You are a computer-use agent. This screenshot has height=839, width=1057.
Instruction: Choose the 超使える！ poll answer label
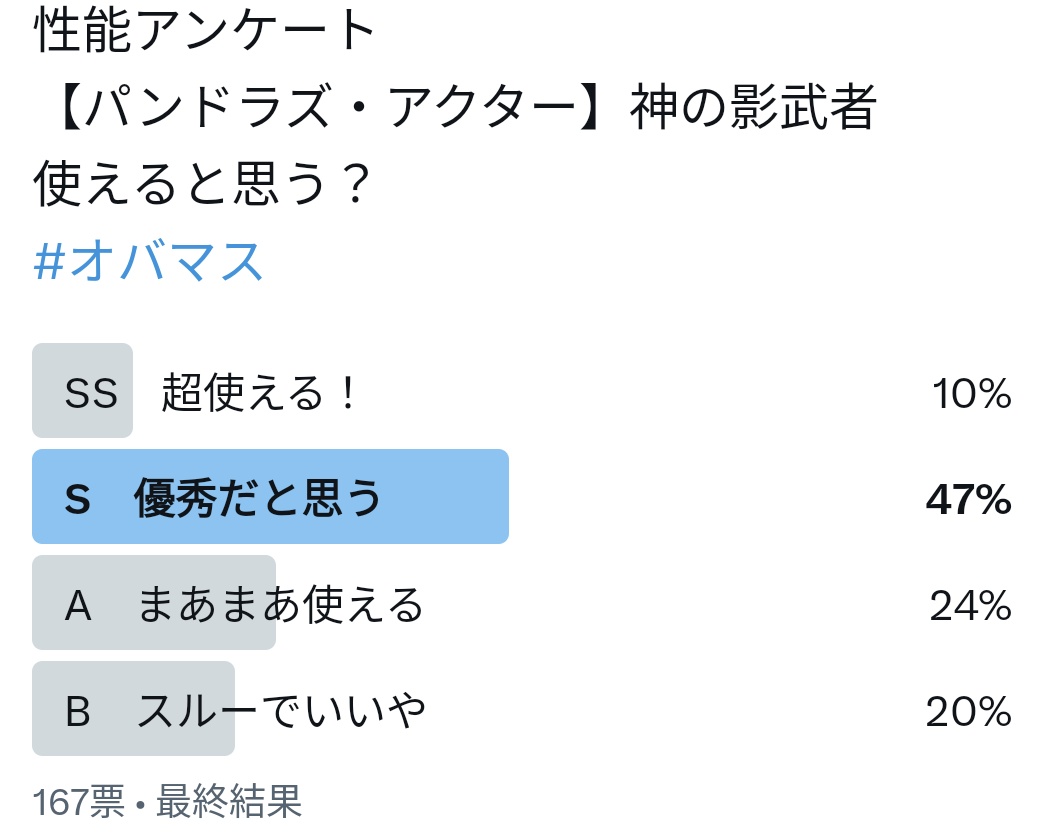260,392
